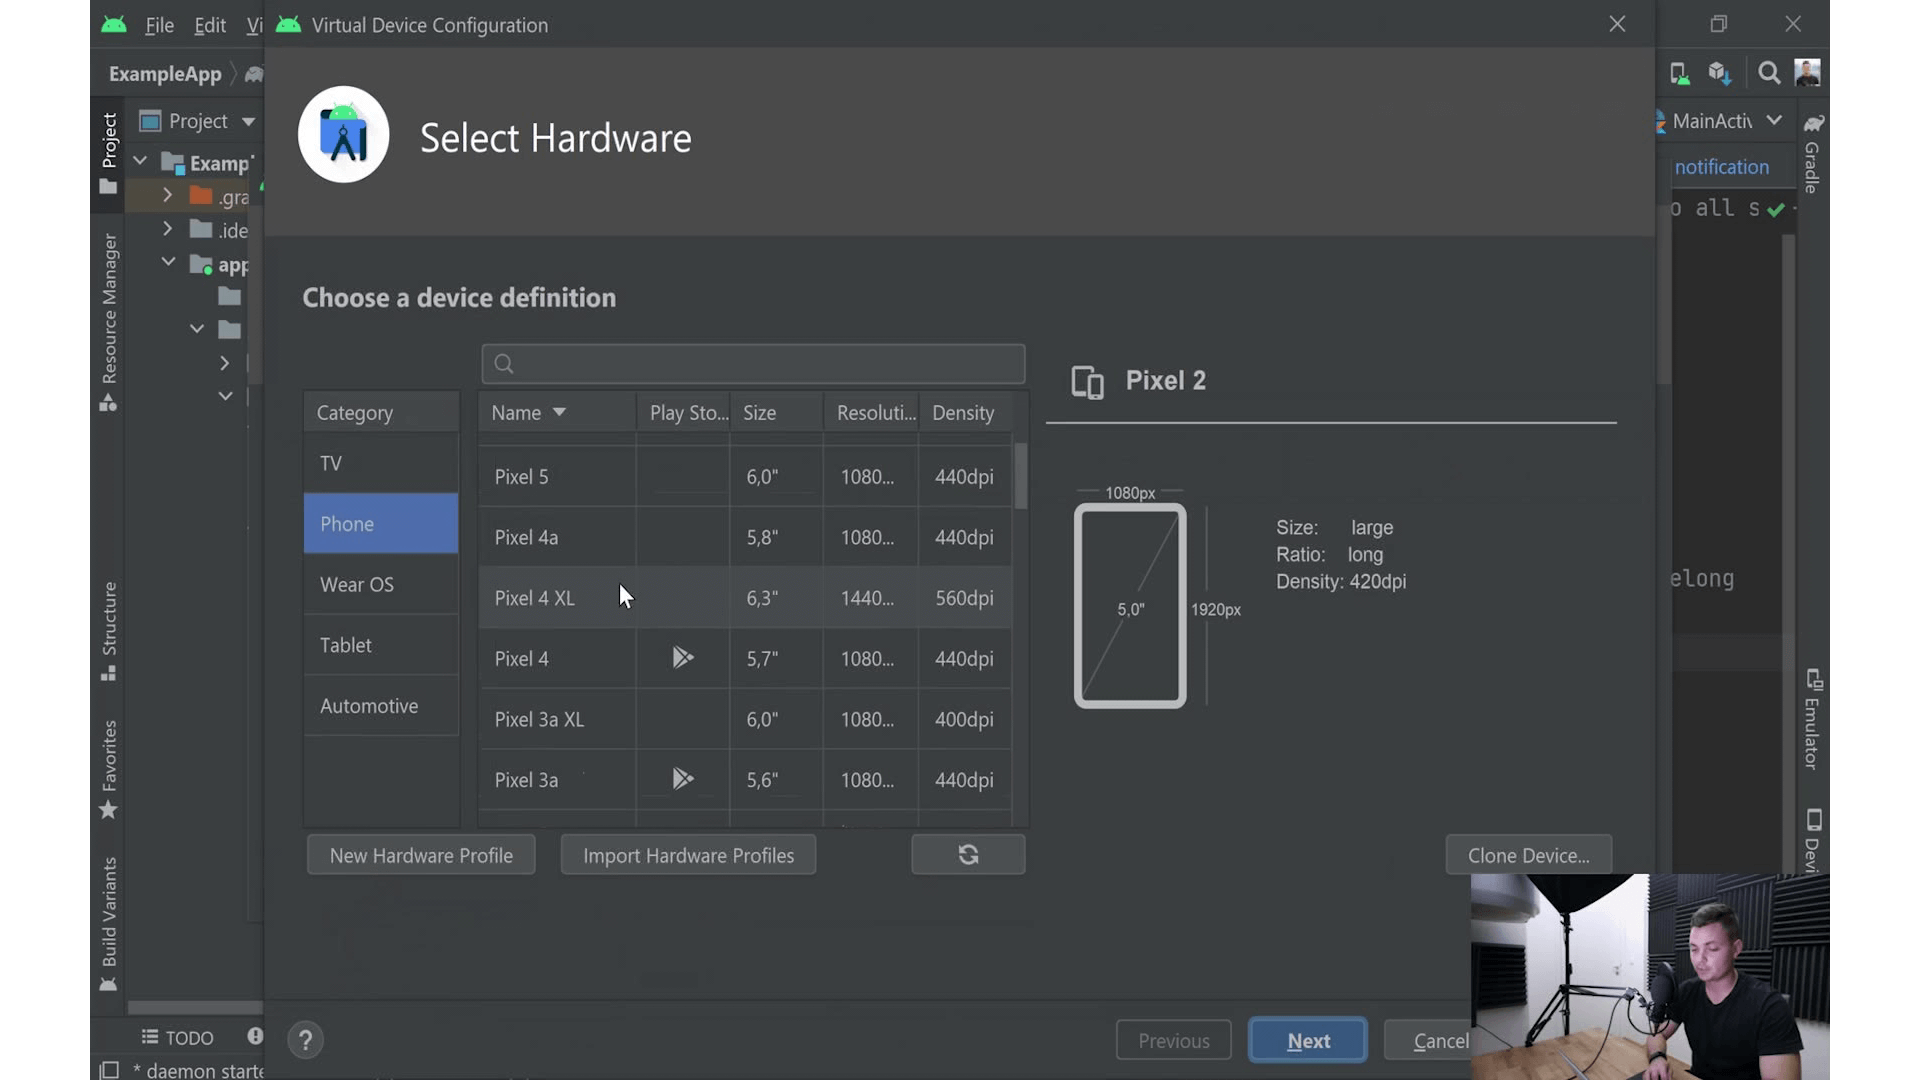This screenshot has width=1920, height=1080.
Task: Click the refresh/sync hardware profiles icon
Action: (968, 855)
